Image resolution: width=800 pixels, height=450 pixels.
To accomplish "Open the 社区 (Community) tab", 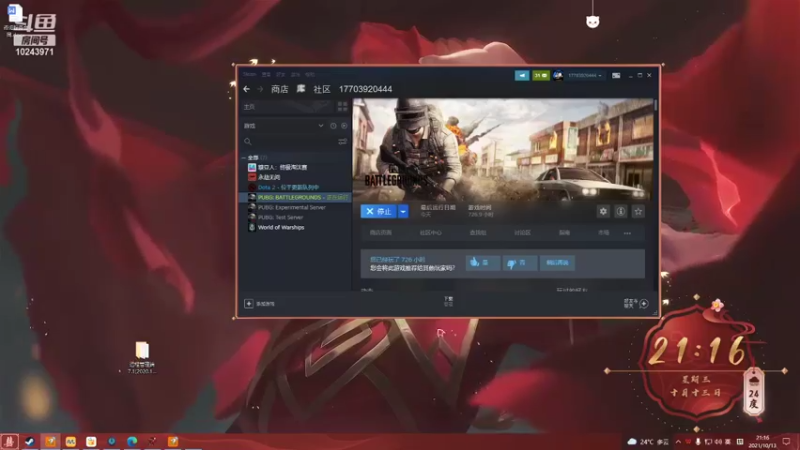I will (x=322, y=89).
